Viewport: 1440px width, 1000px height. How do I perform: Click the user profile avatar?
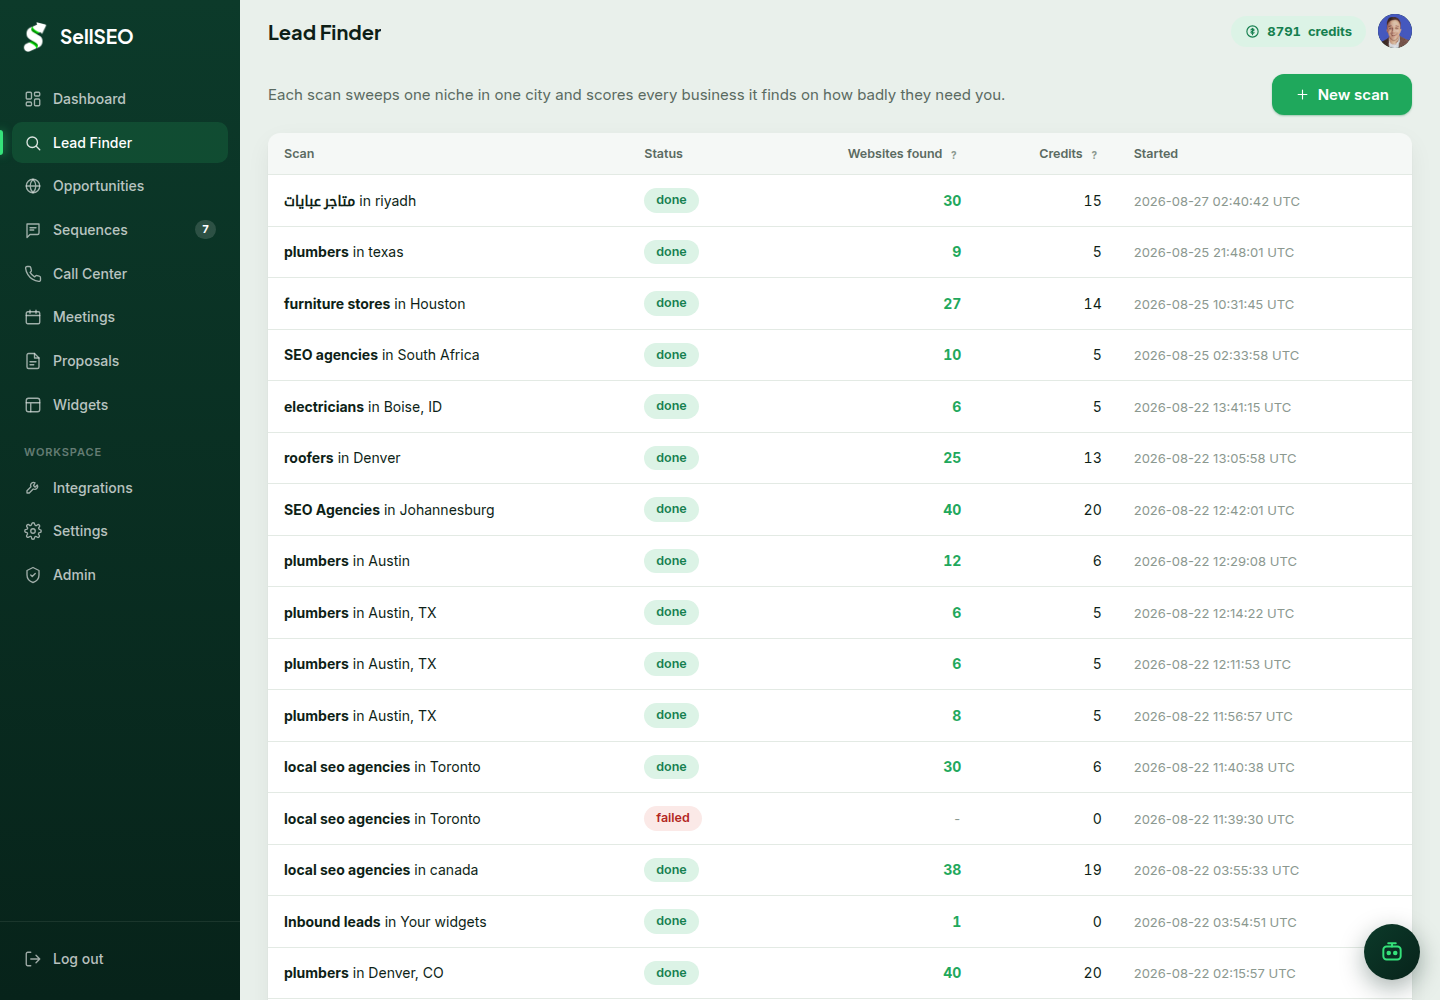[1395, 31]
